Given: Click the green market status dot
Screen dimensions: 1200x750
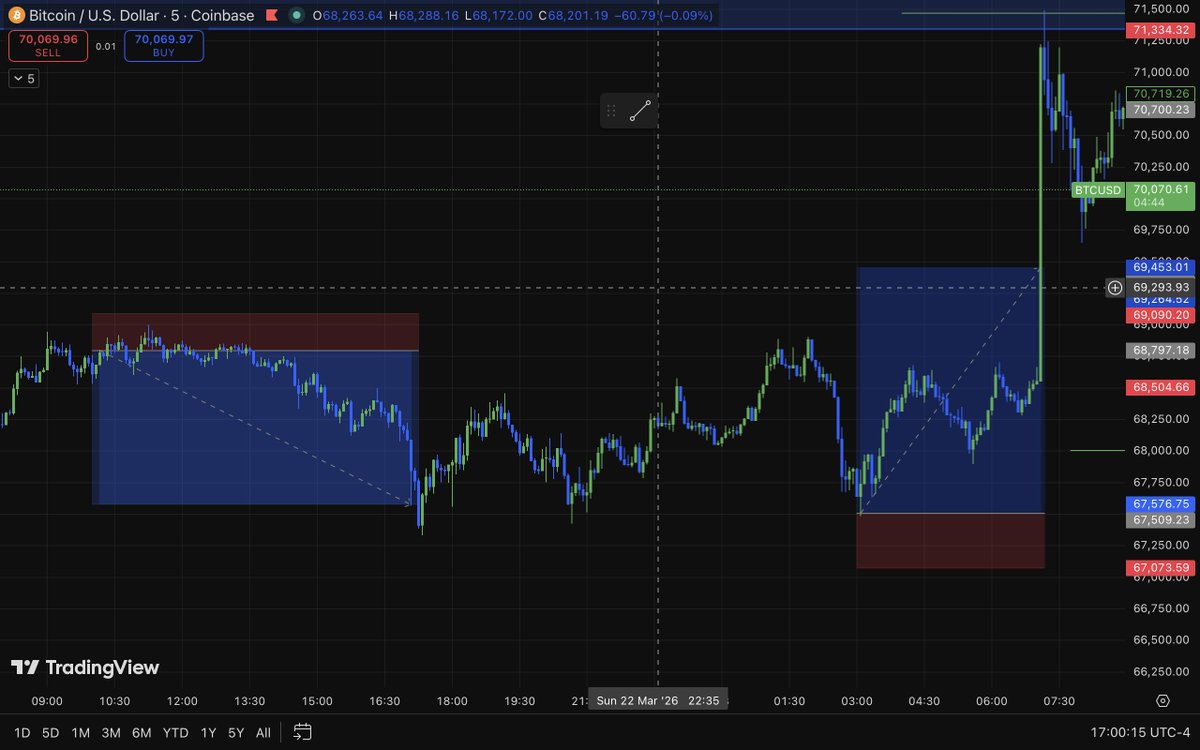Looking at the screenshot, I should click(297, 16).
